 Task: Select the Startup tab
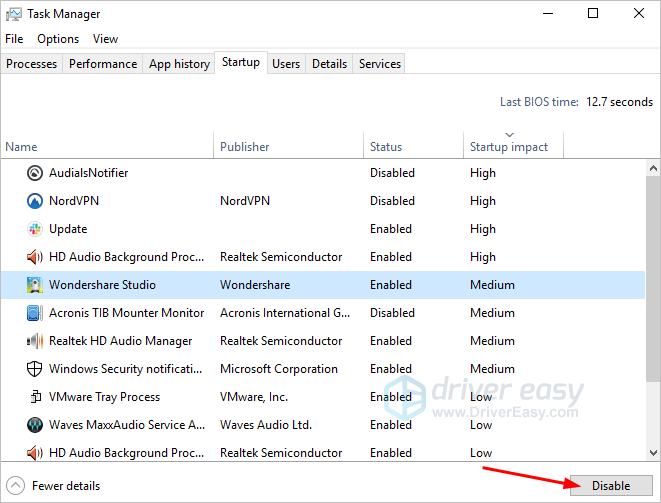click(x=241, y=62)
